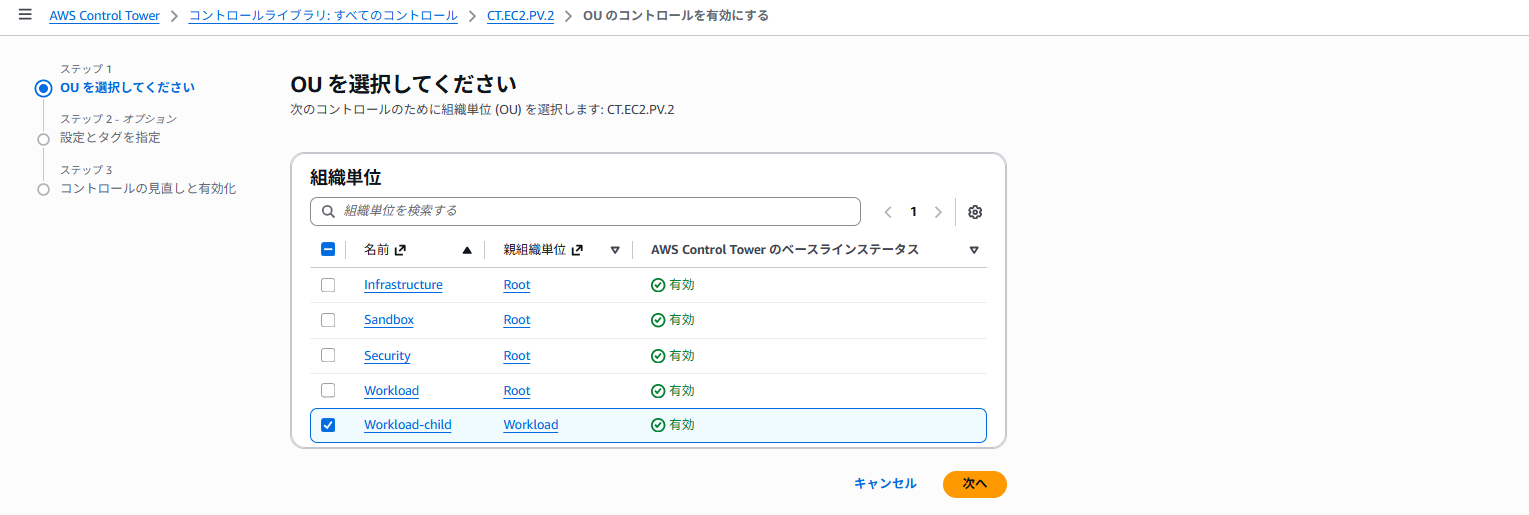The width and height of the screenshot is (1529, 515).
Task: Click the 有効 status icon in Workload-child row
Action: coord(658,425)
